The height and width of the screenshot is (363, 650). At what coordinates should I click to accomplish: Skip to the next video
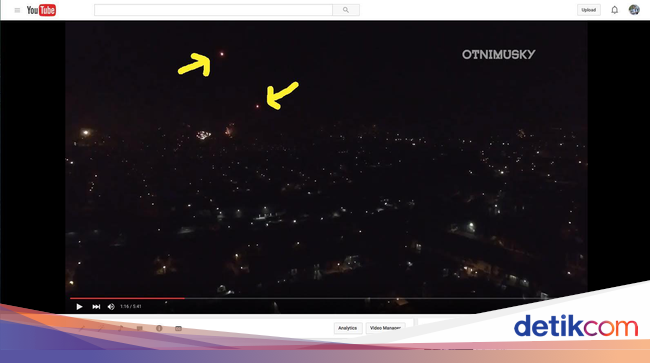click(x=96, y=307)
